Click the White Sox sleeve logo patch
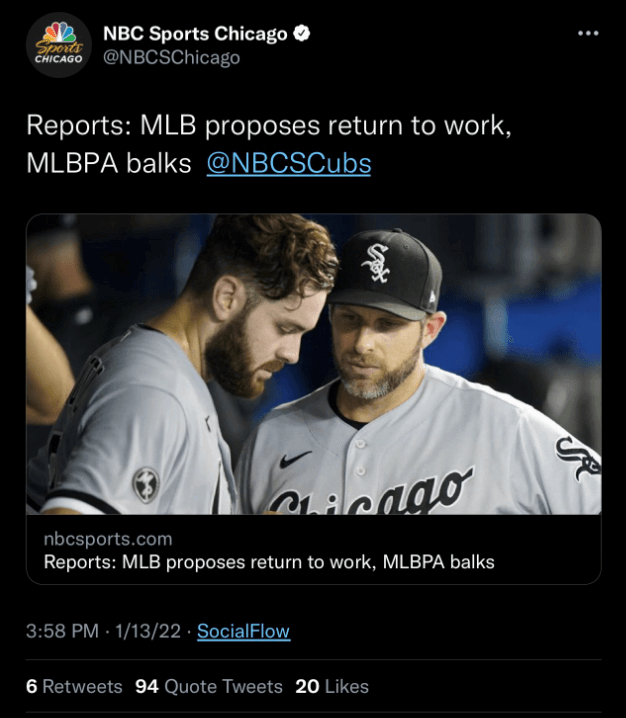The image size is (626, 718). point(577,457)
